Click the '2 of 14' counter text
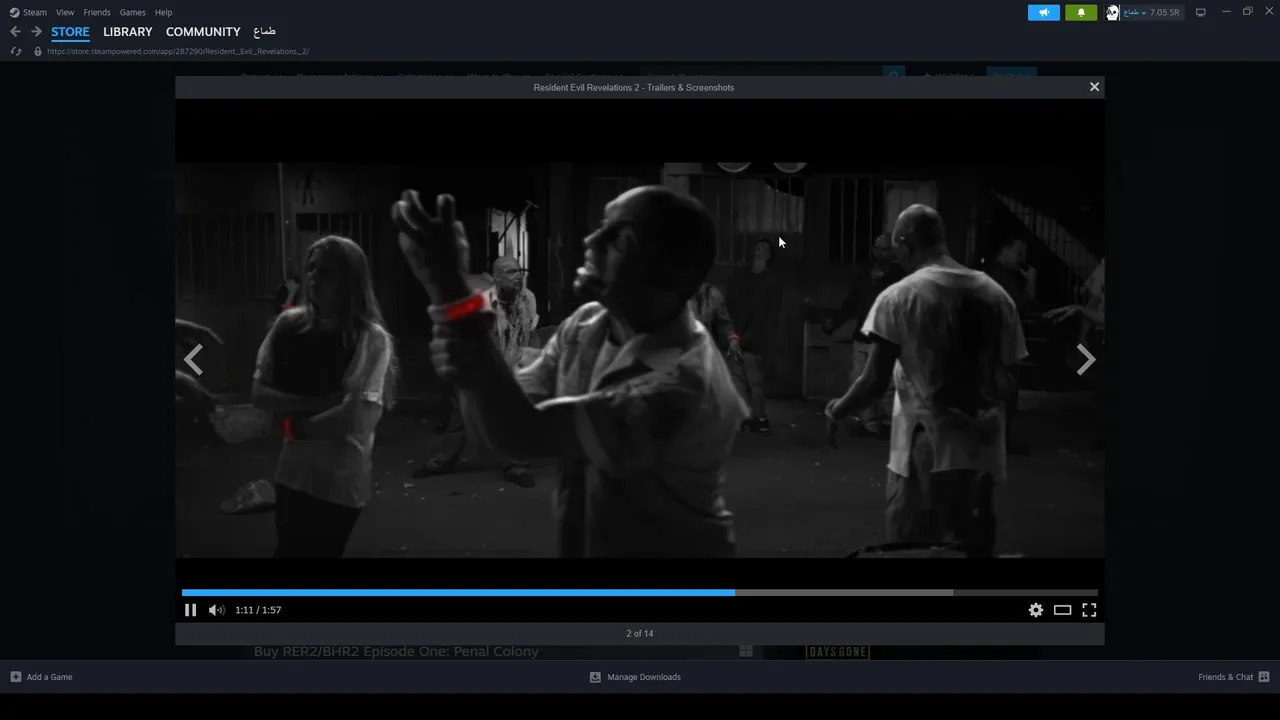The height and width of the screenshot is (720, 1280). pyautogui.click(x=640, y=633)
